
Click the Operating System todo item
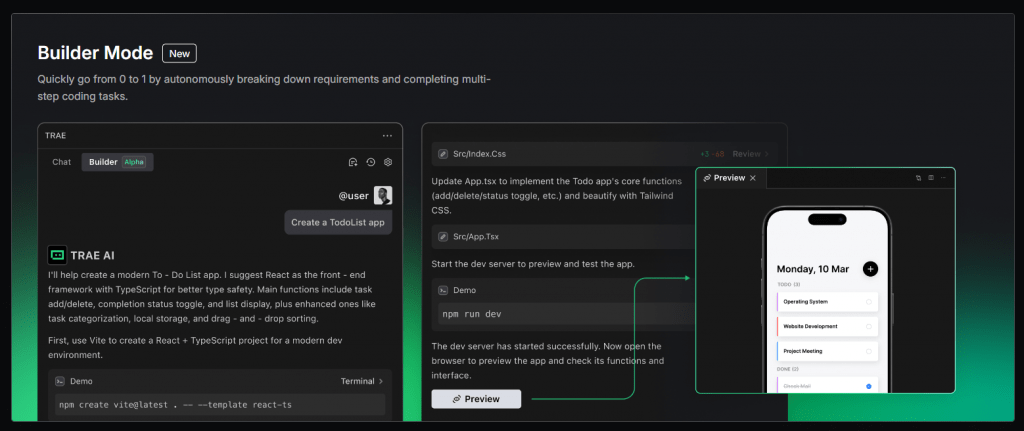tap(827, 302)
